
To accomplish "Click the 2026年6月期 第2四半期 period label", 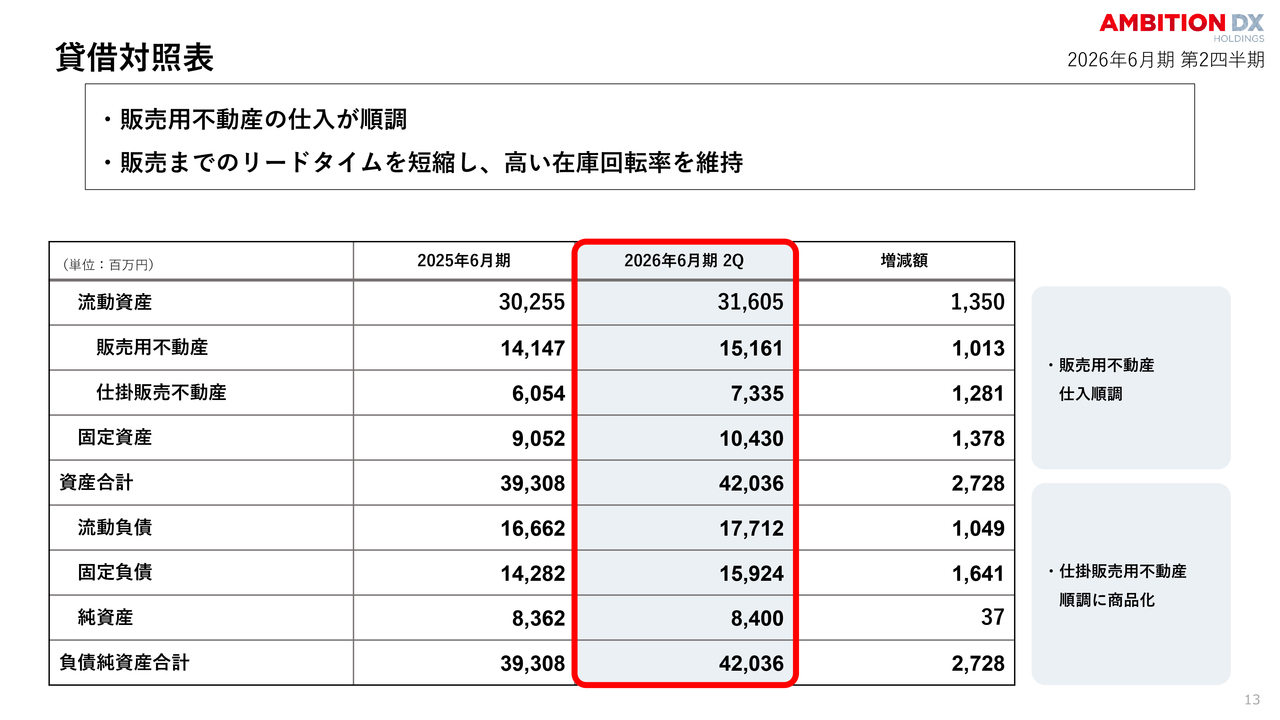I will click(1165, 60).
